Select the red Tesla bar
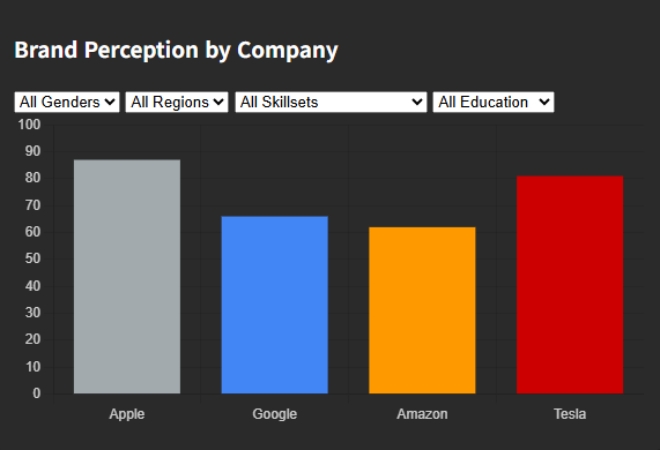 (x=570, y=285)
